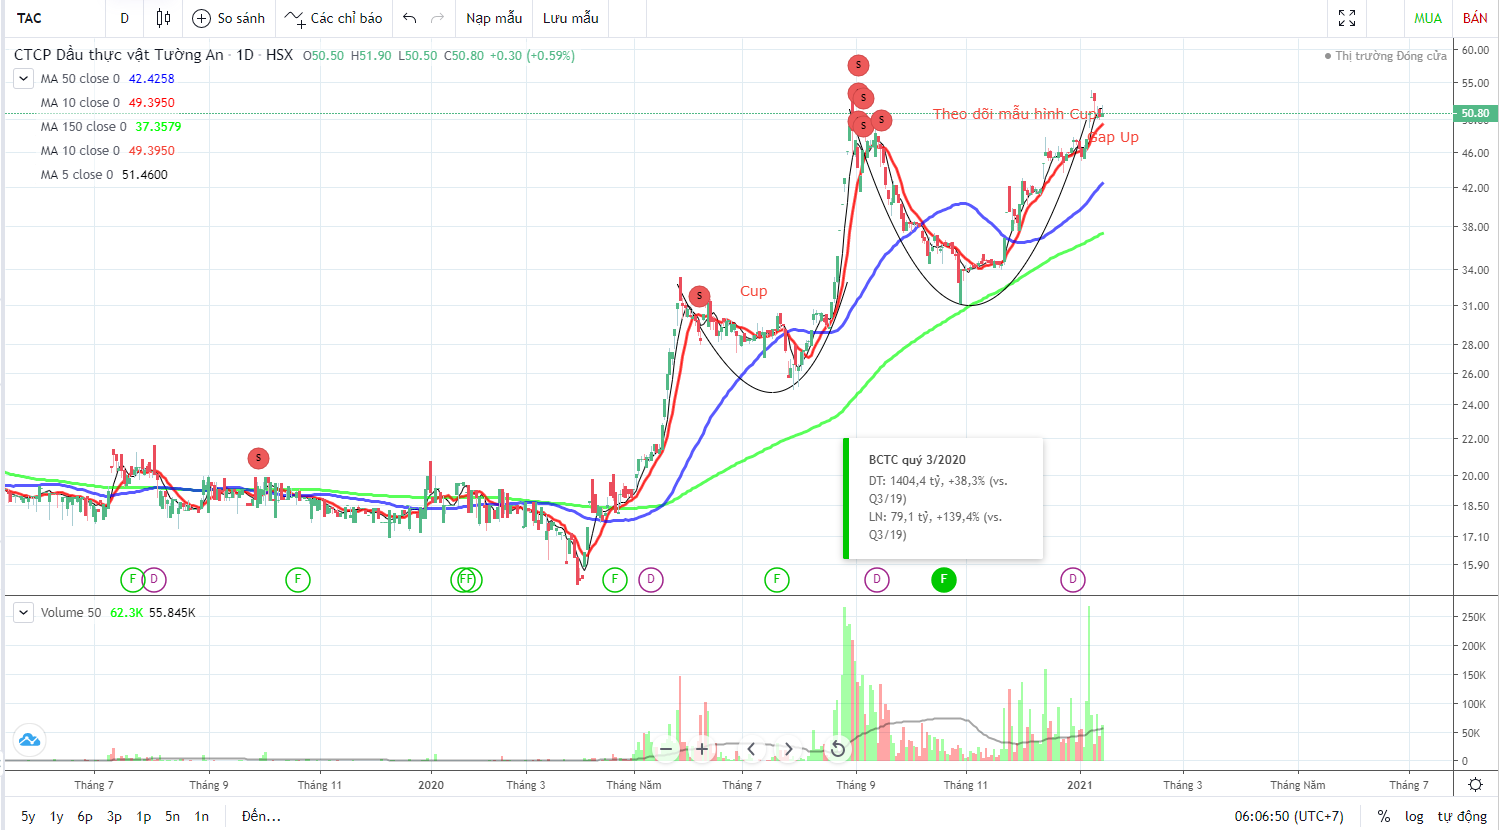Viewport: 1501px width, 830px height.
Task: Open the Các chỉ báo indicators menu
Action: coord(334,18)
